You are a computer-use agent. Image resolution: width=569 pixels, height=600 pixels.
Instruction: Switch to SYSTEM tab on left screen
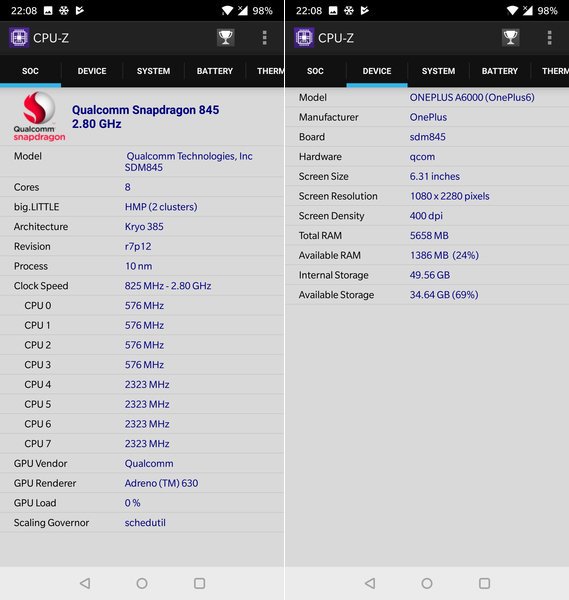[153, 71]
